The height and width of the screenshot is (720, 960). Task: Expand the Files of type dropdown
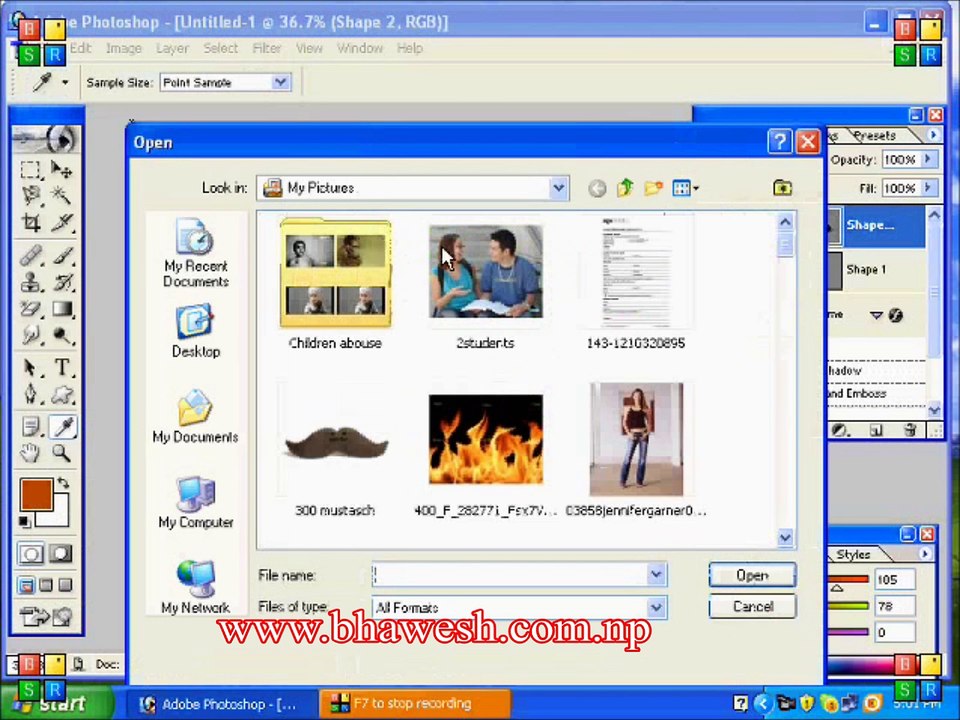(656, 608)
